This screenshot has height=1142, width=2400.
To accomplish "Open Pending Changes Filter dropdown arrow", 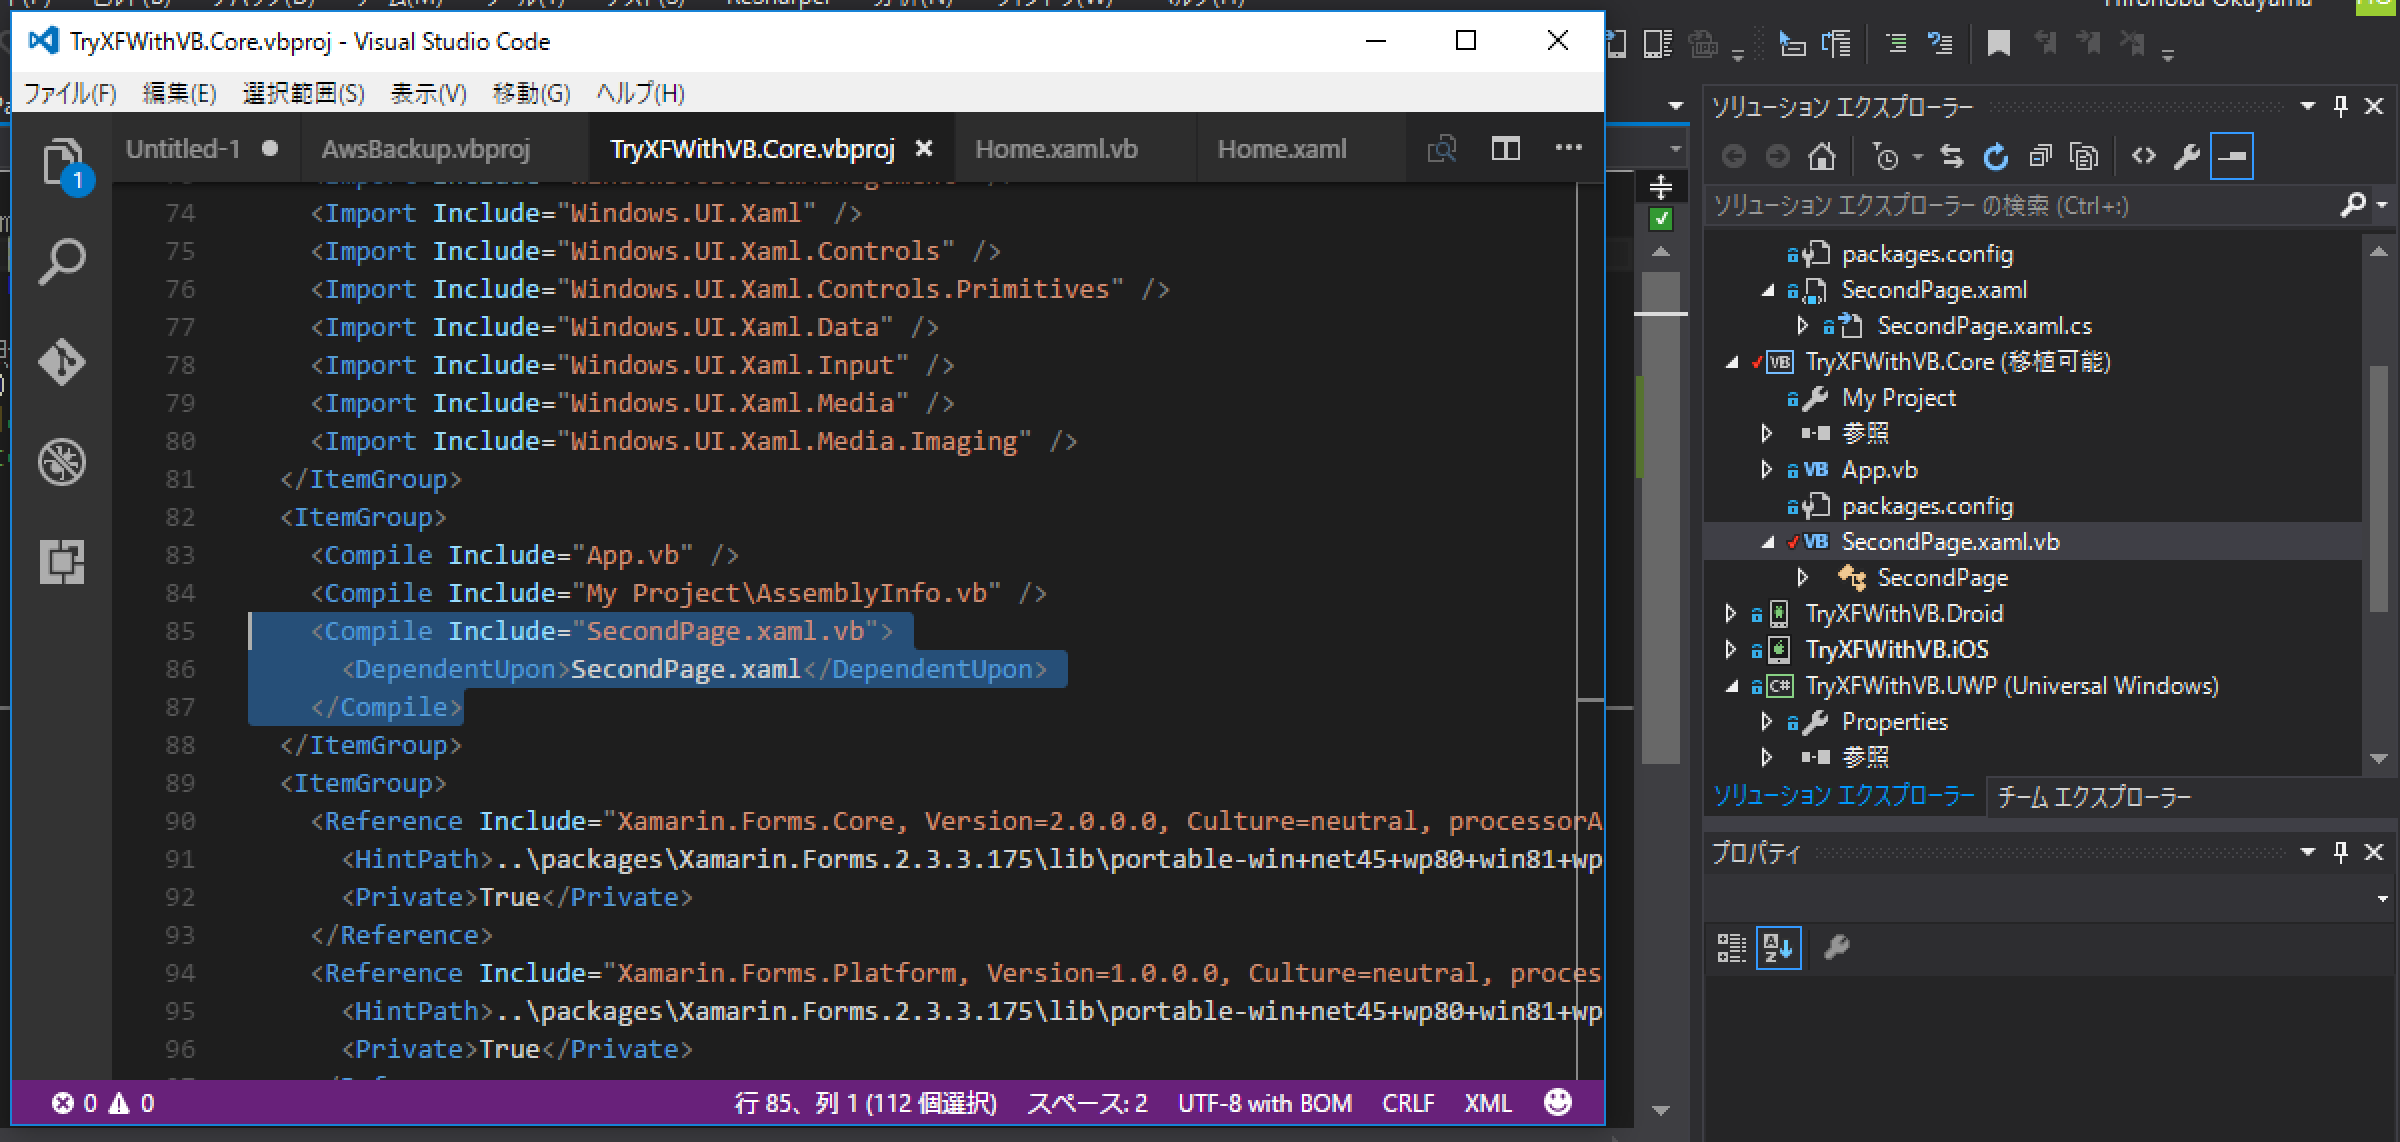I will click(1917, 157).
